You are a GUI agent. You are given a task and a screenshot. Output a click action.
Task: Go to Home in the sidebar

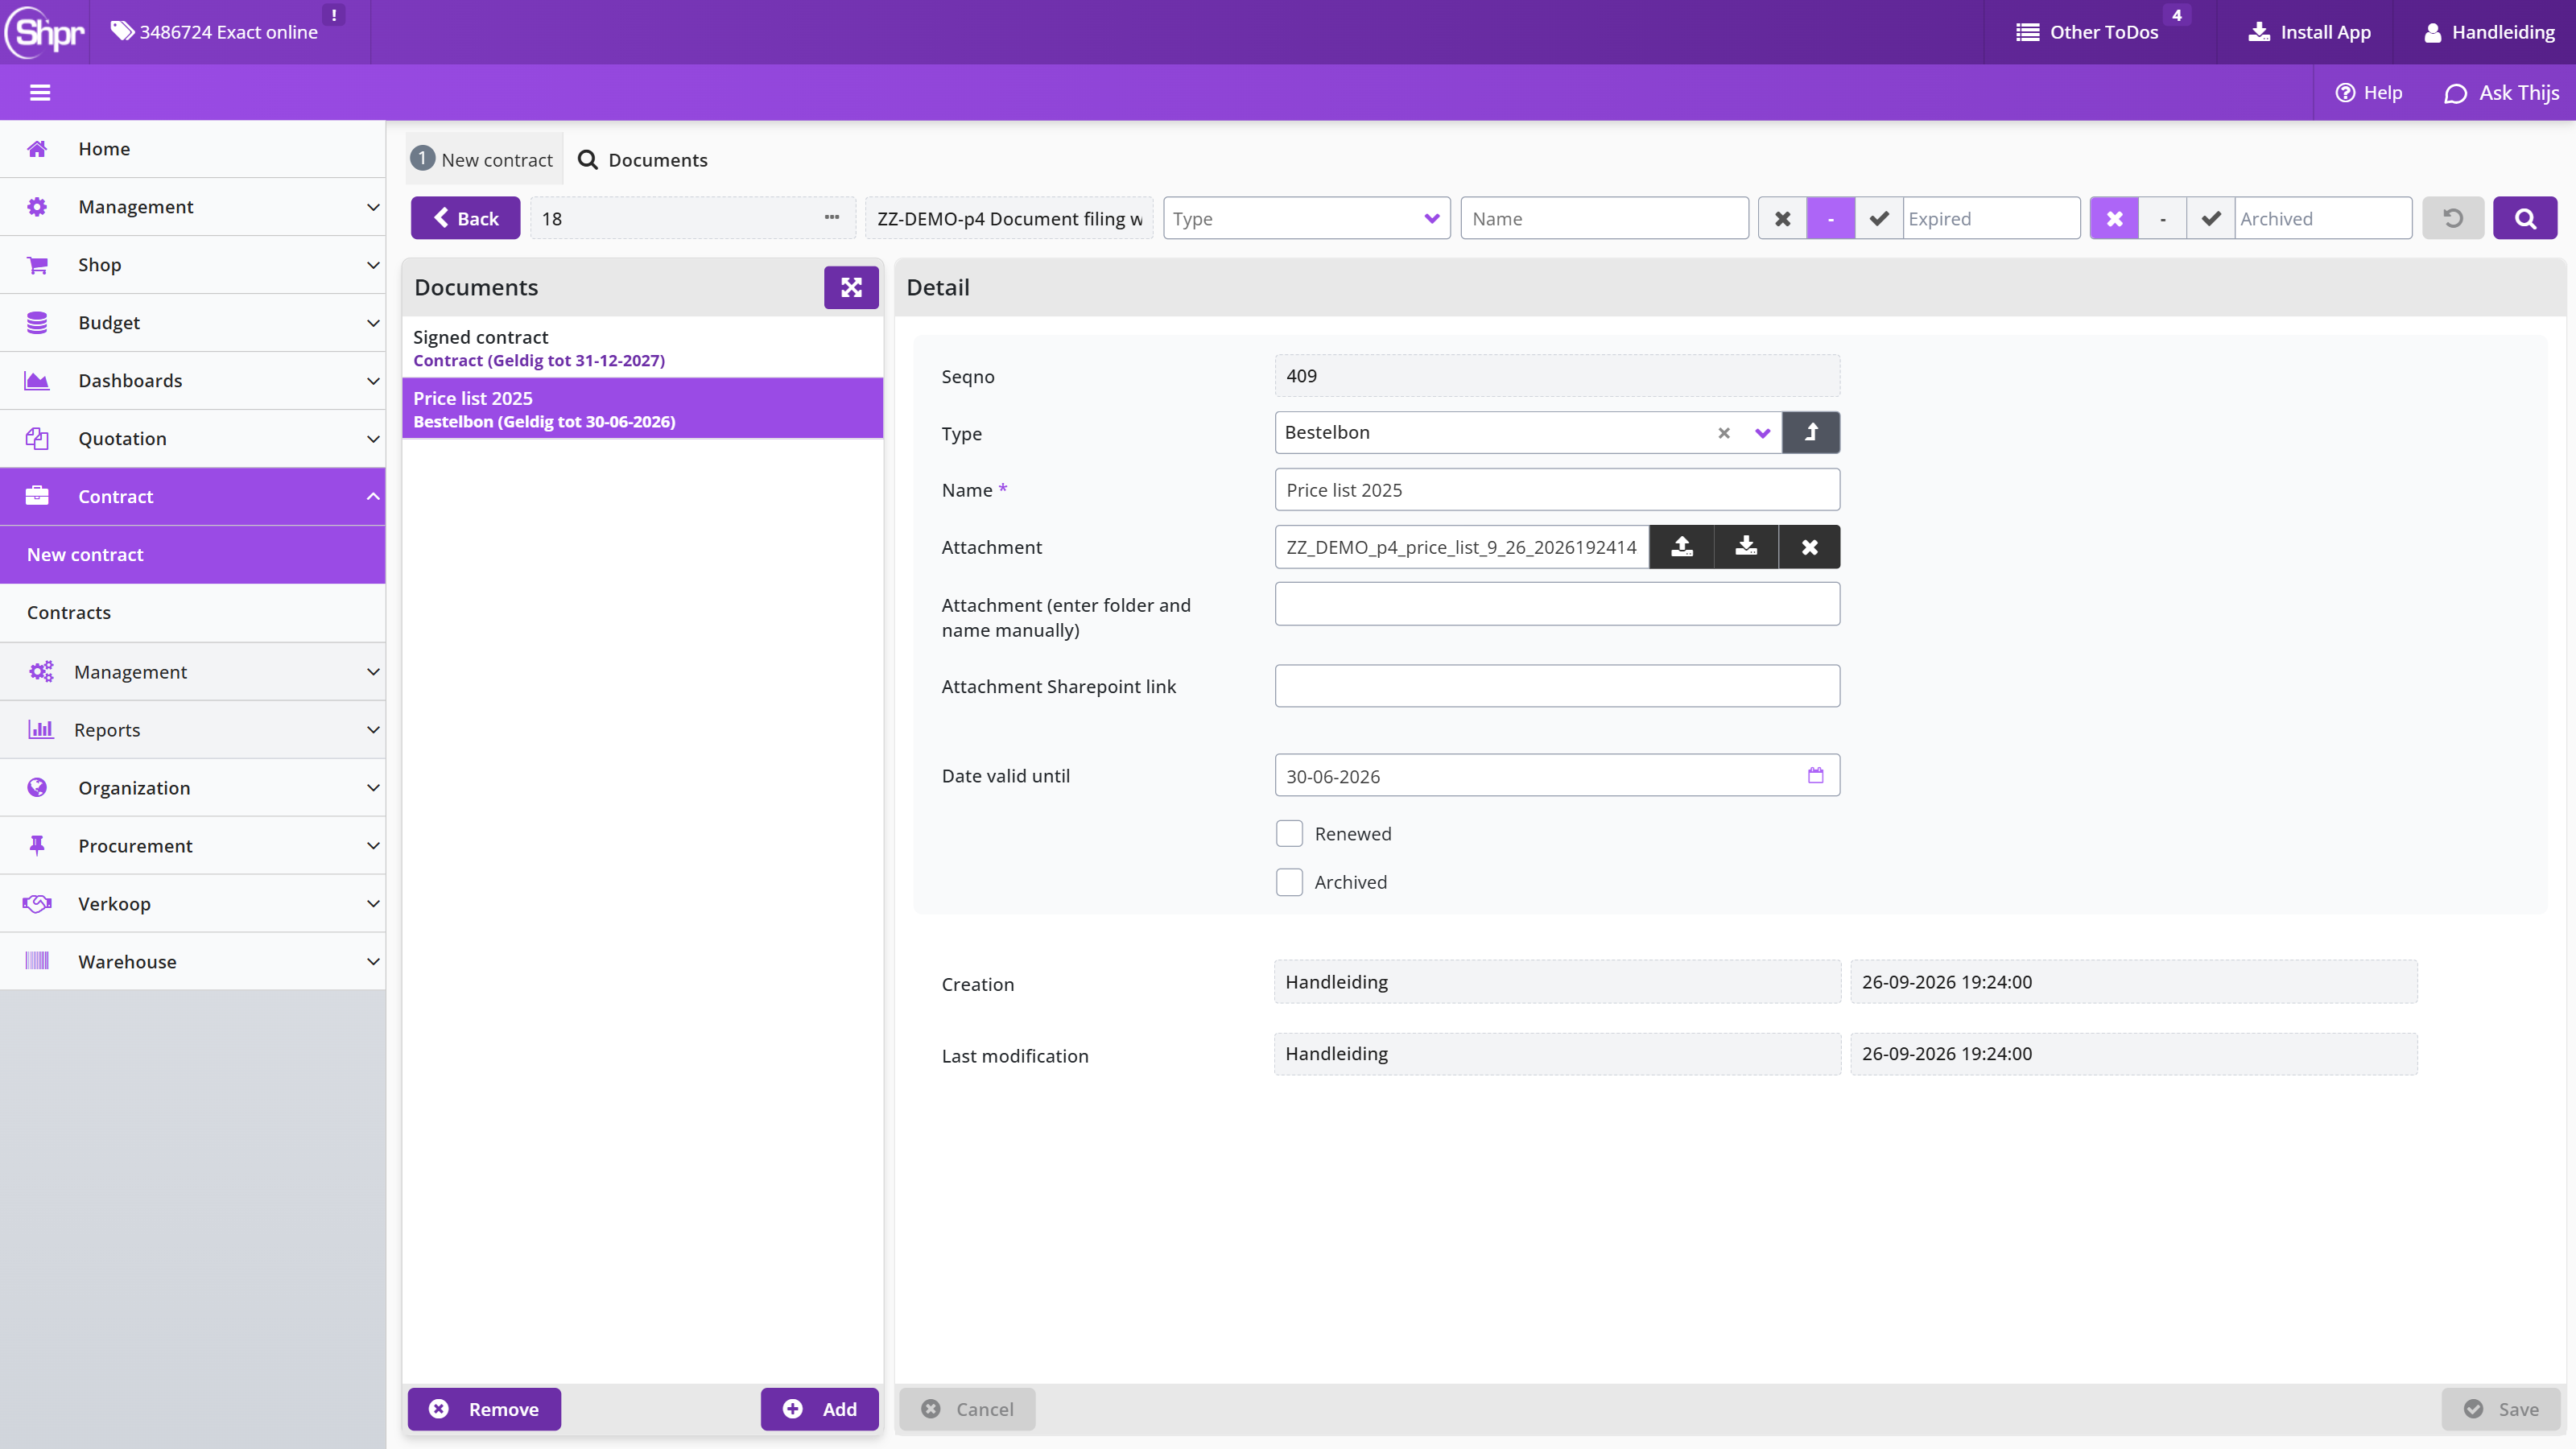(192, 149)
